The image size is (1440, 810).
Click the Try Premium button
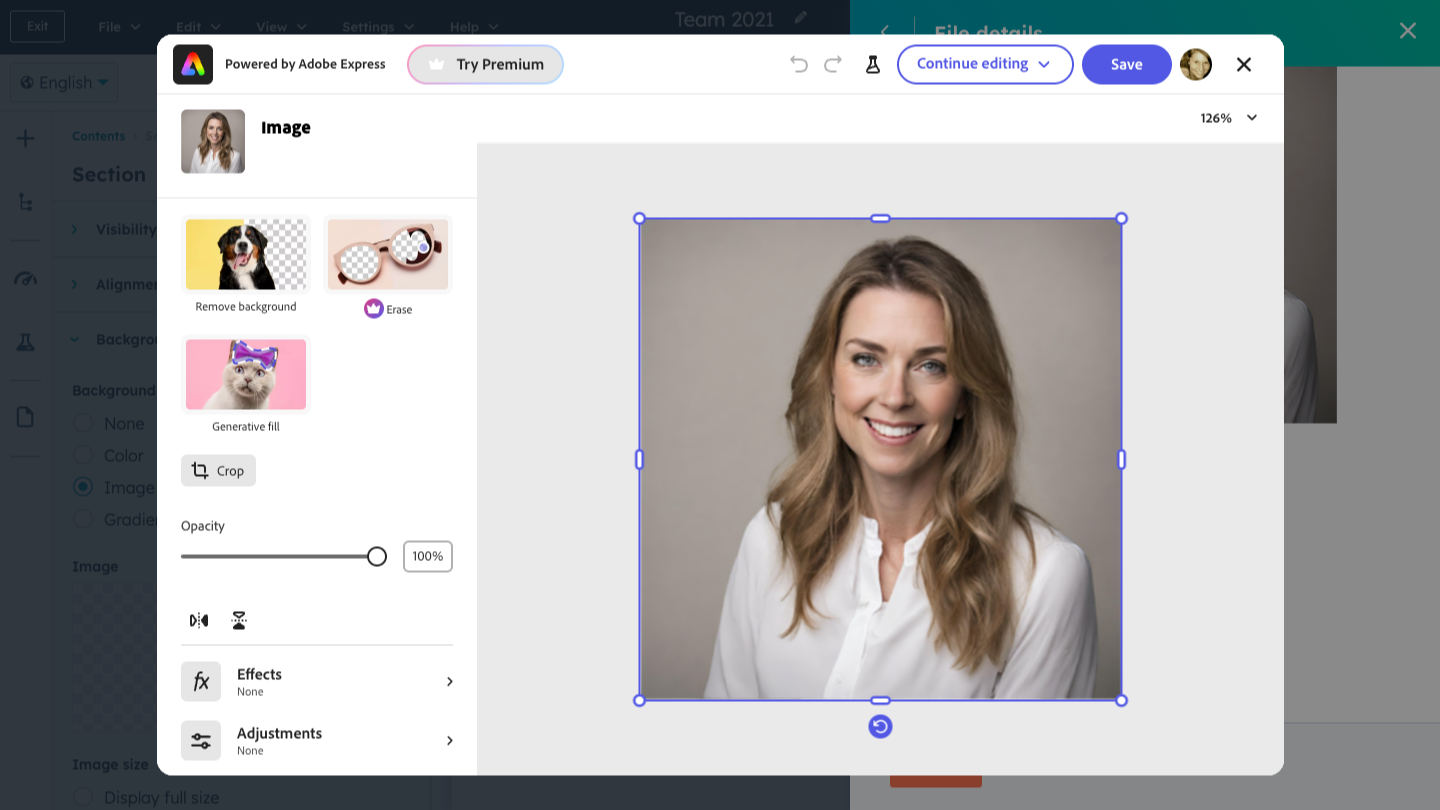click(x=485, y=64)
